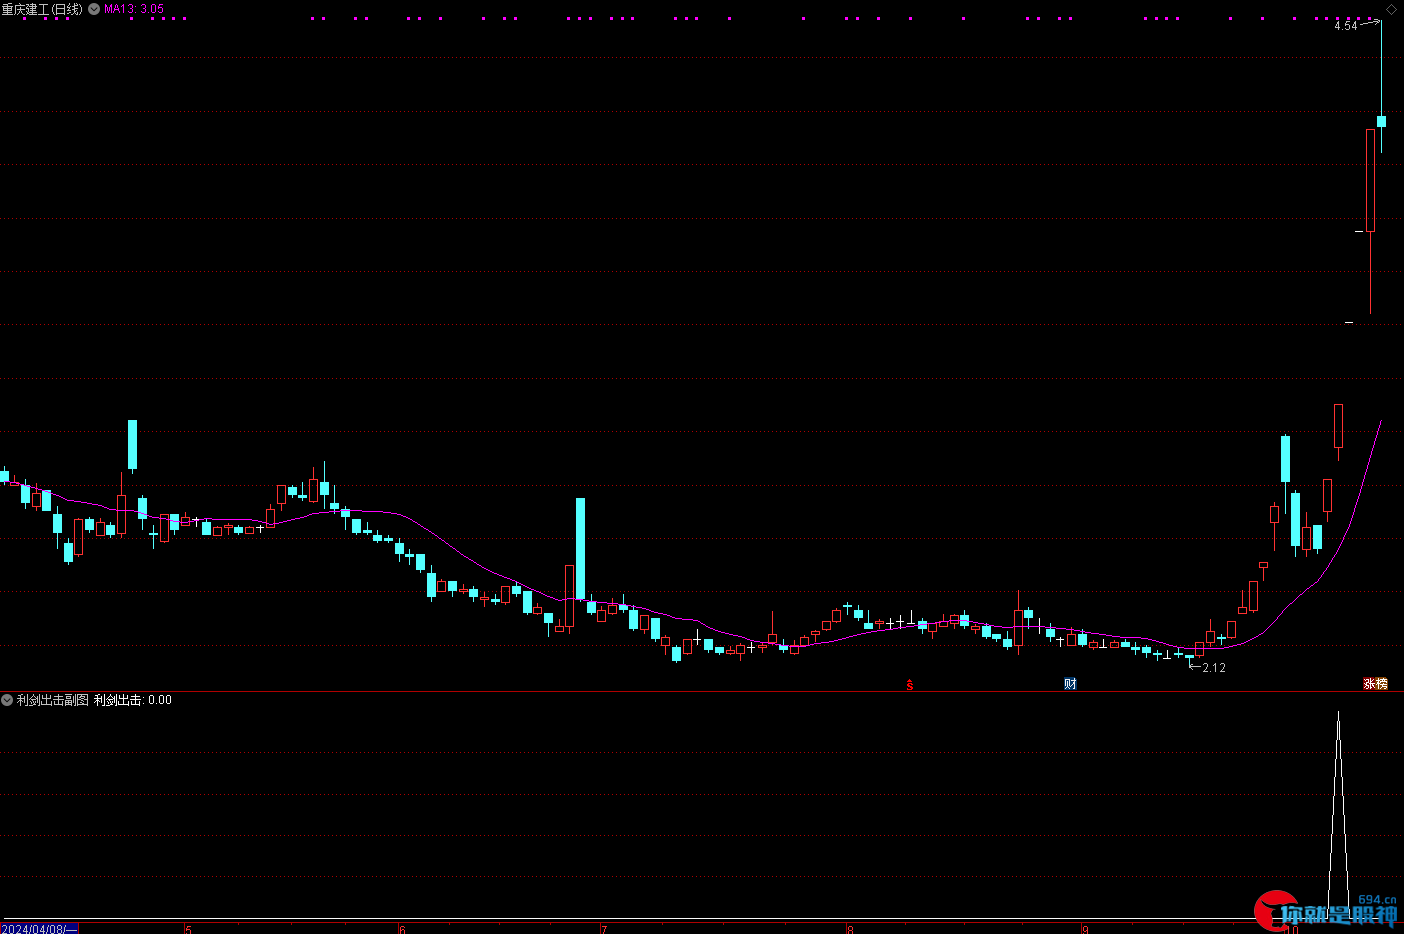Viewport: 1404px width, 934px height.
Task: Click the white spike in 利剑出击 sub-chart
Action: pyautogui.click(x=1338, y=815)
